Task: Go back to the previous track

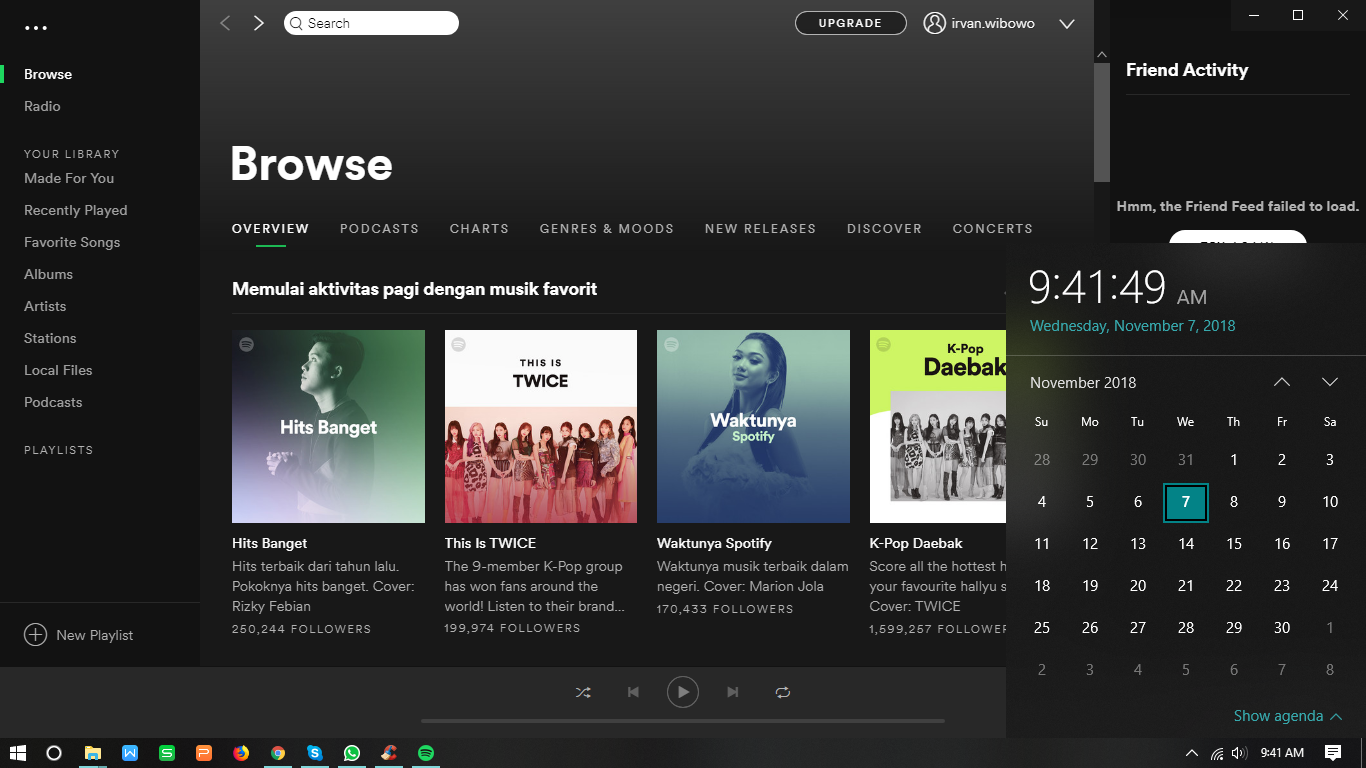Action: (633, 692)
